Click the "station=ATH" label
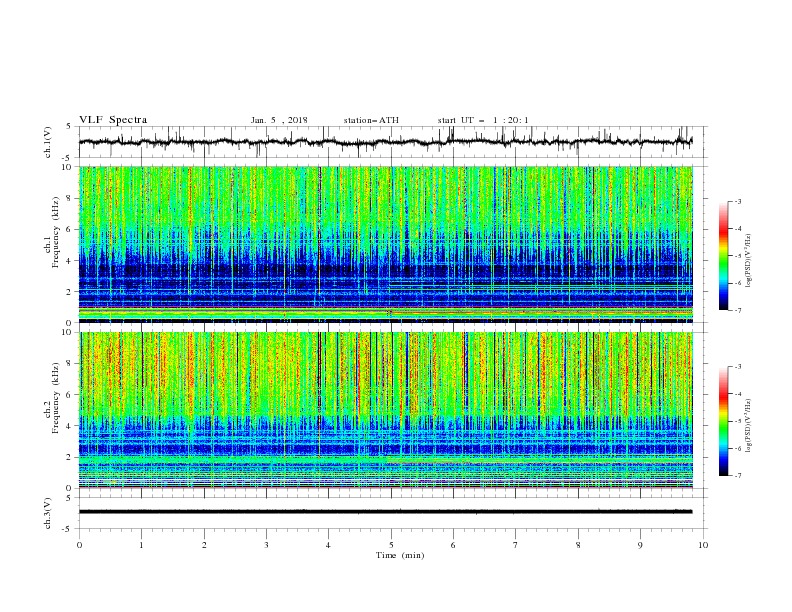Image resolution: width=792 pixels, height=612 pixels. [371, 120]
